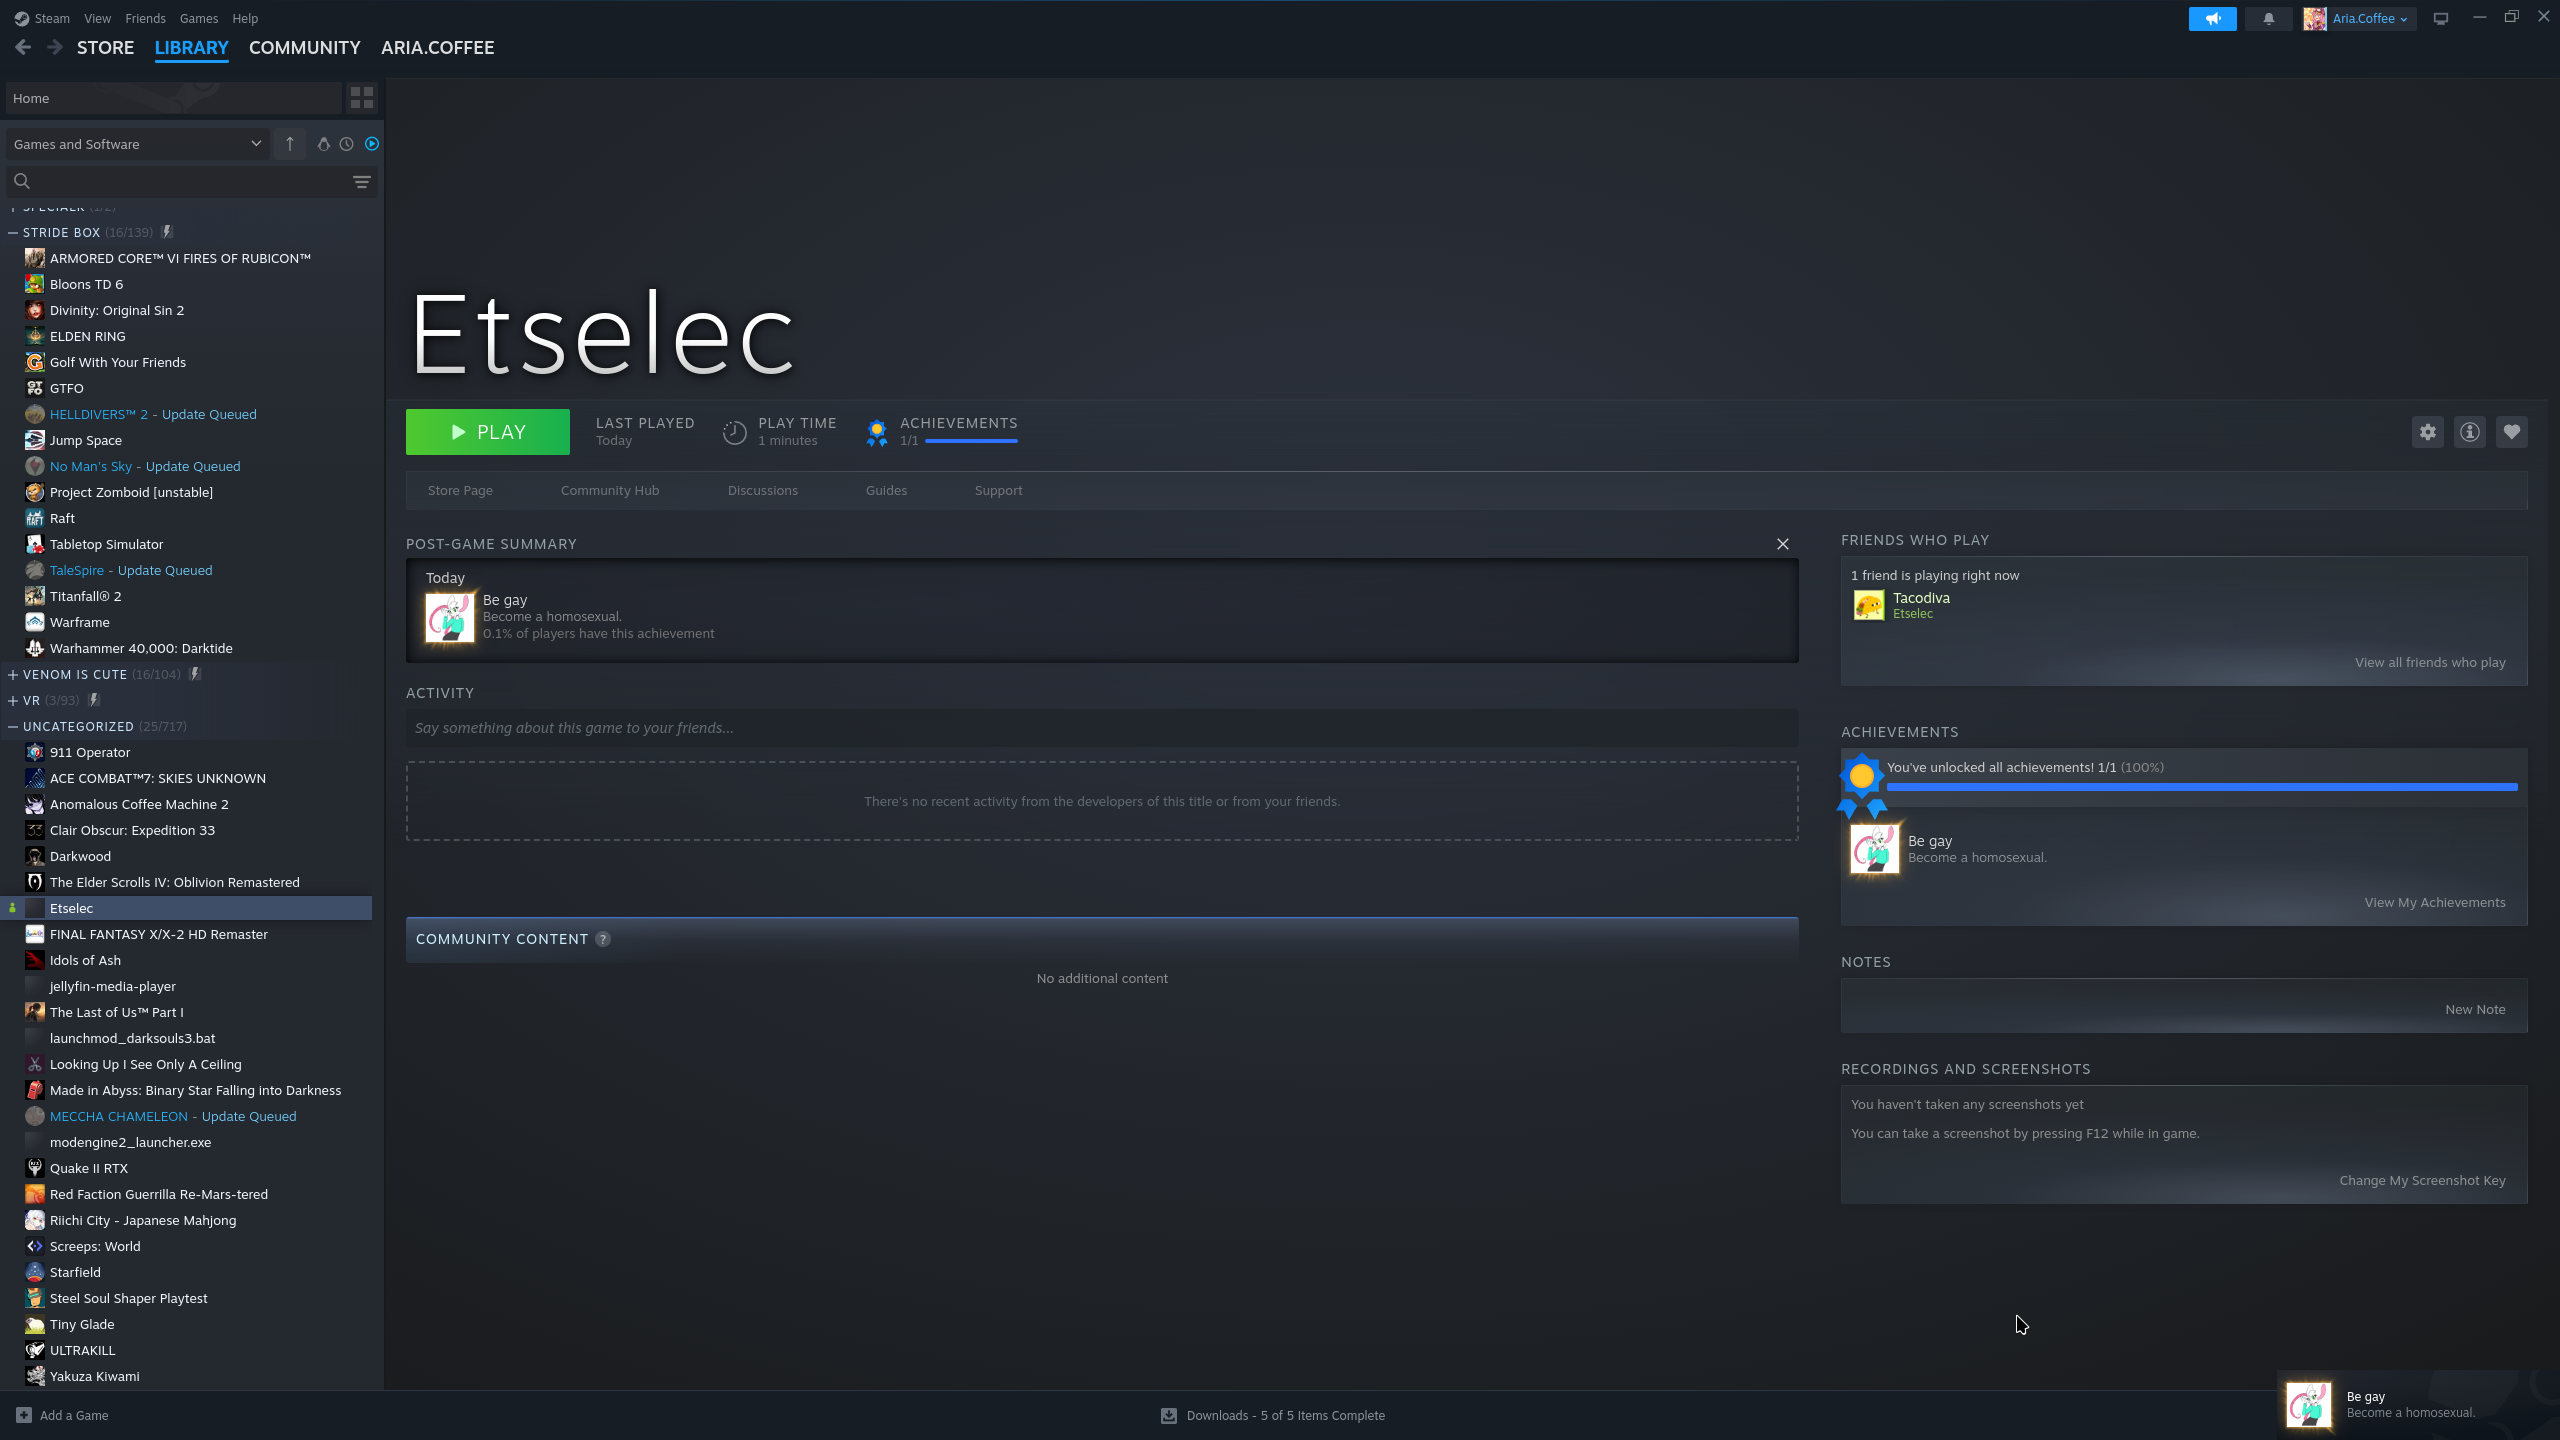Screen dimensions: 2560x1440
Task: Open the ARIA.COFFEE profile tab
Action: tap(437, 47)
